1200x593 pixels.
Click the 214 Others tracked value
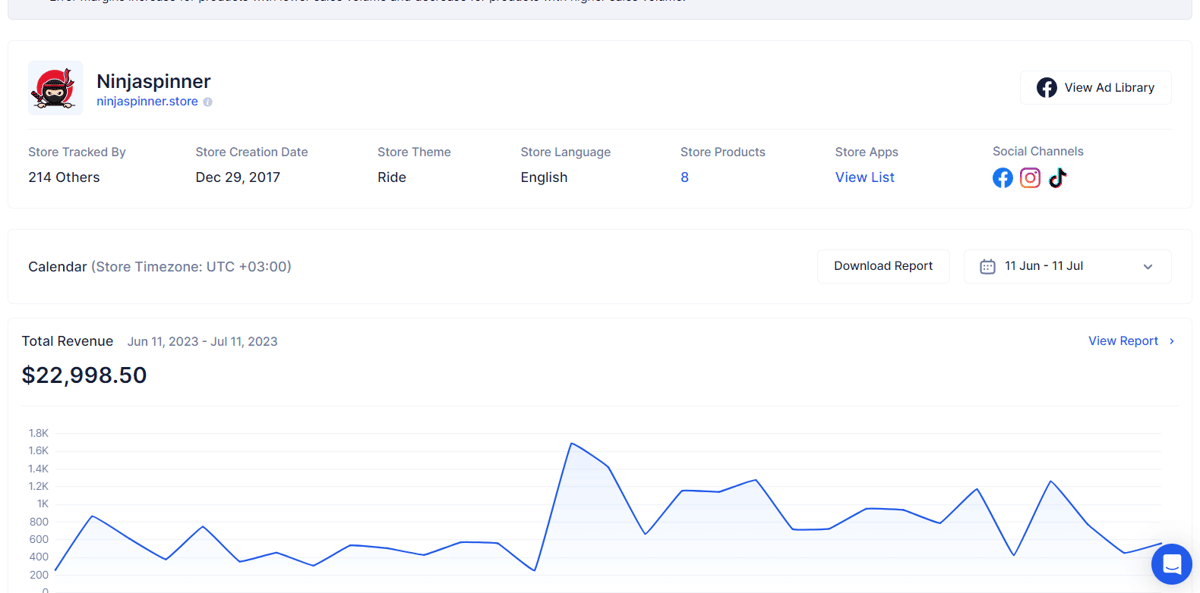tap(64, 177)
